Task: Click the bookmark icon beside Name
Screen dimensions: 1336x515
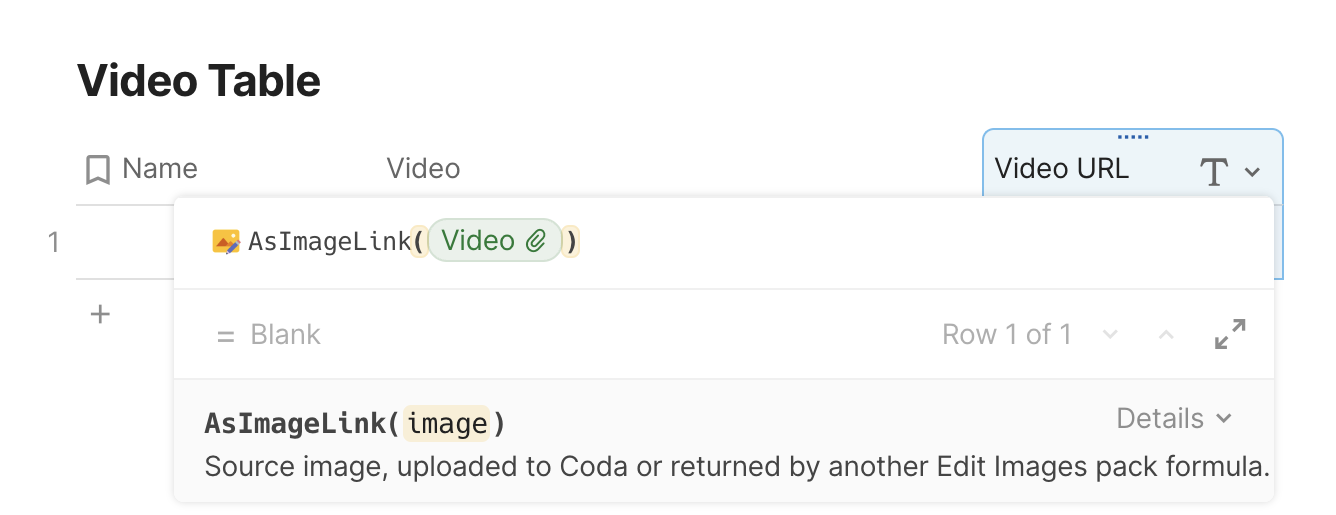Action: pos(97,169)
